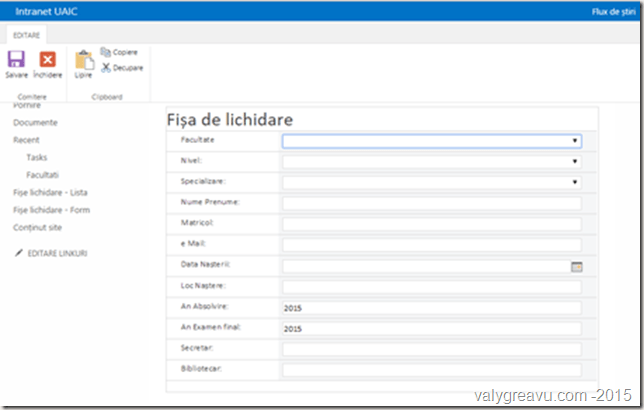The width and height of the screenshot is (644, 410).
Task: Click the Copiere copy icon
Action: tap(105, 52)
